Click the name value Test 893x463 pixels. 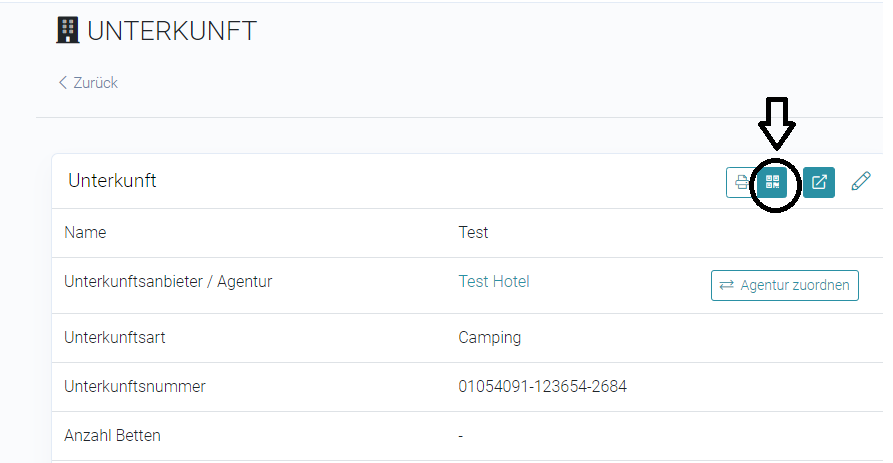click(473, 232)
